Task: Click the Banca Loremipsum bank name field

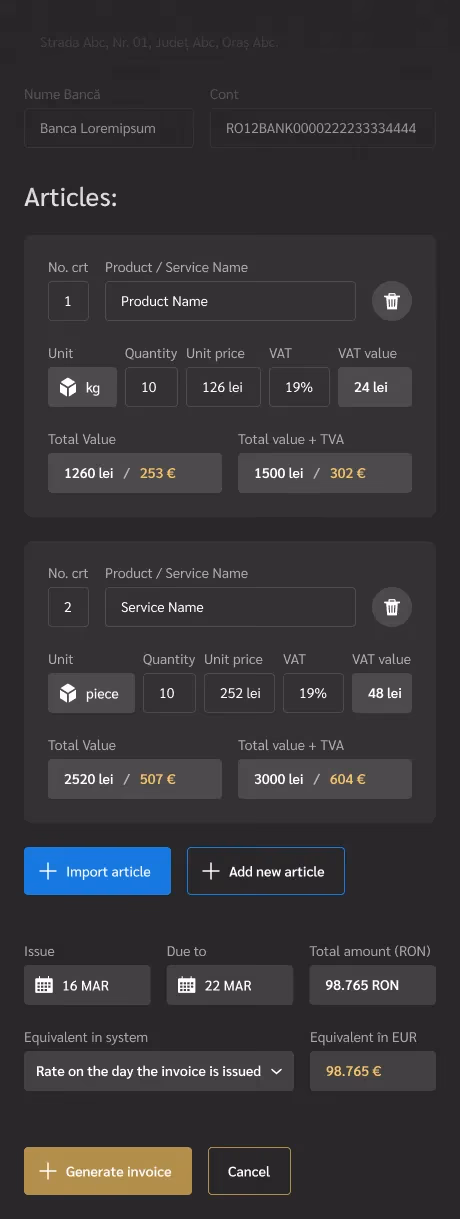Action: tap(109, 128)
